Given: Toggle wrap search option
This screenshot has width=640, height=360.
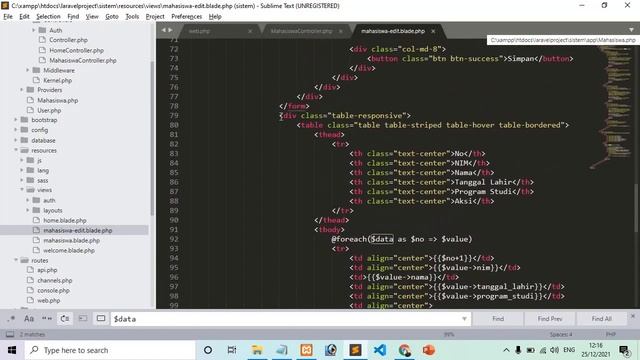Looking at the screenshot, I should tap(65, 318).
